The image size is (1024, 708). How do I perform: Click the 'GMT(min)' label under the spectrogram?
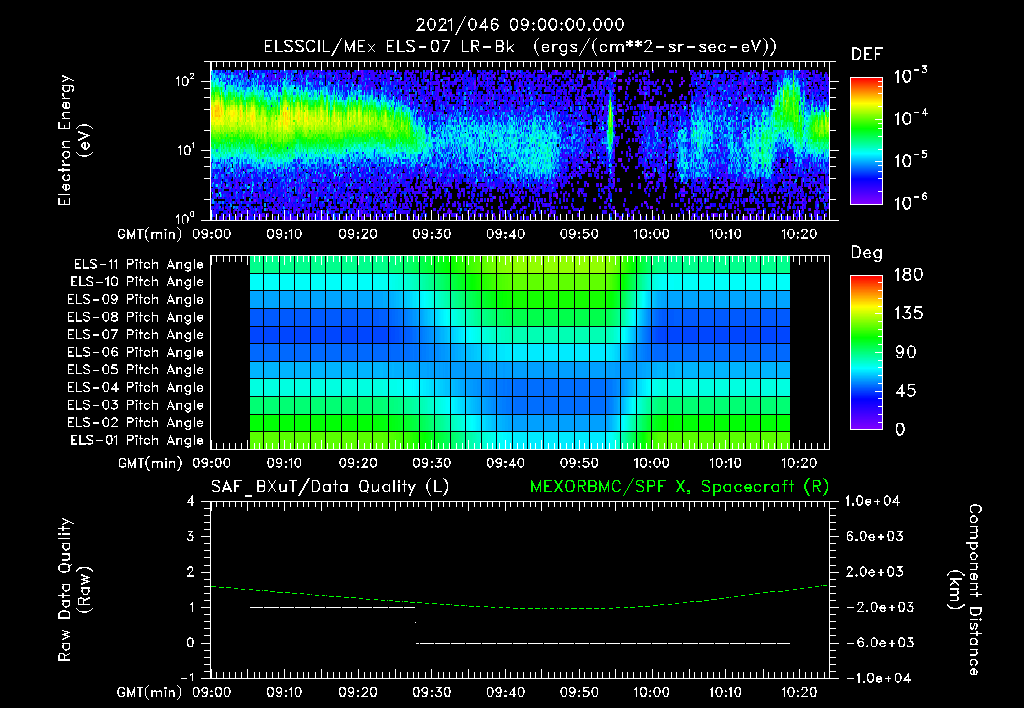click(x=150, y=234)
